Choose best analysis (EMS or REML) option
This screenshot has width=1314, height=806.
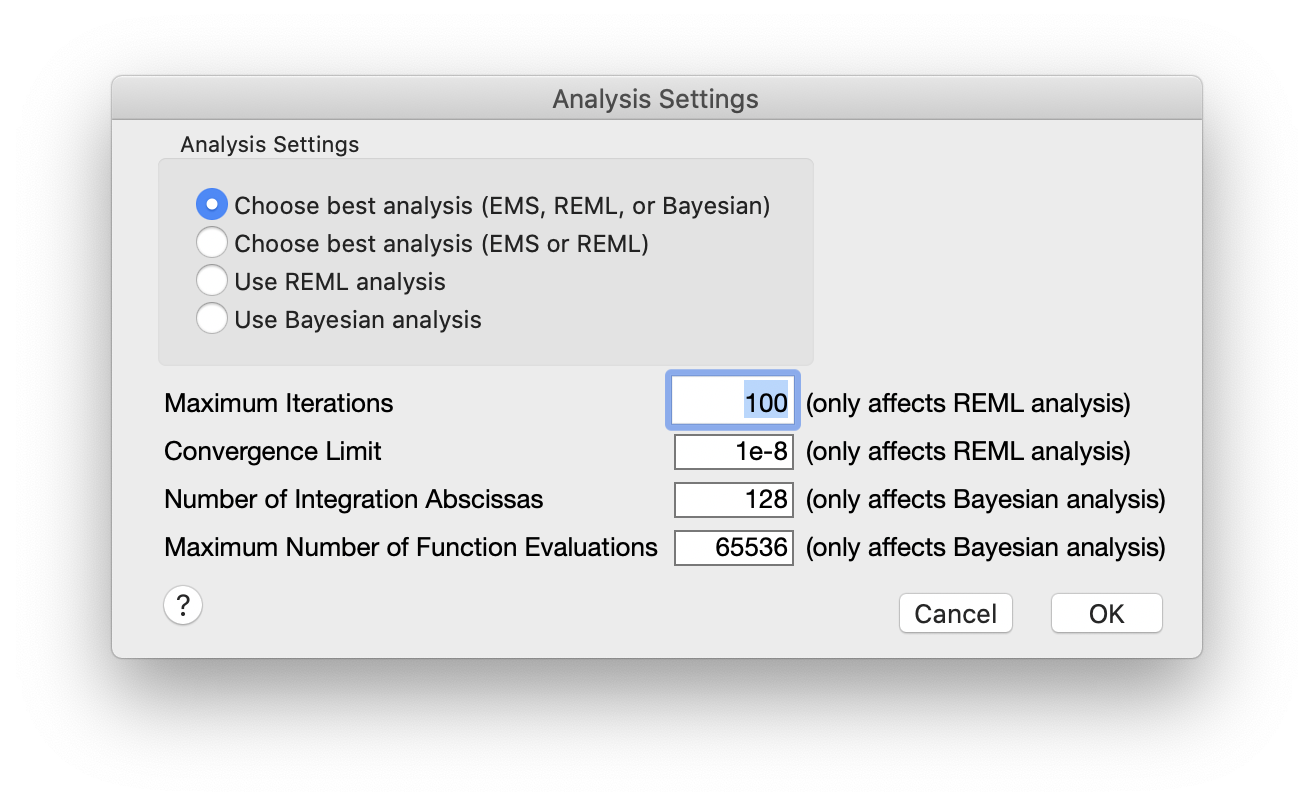tap(212, 242)
